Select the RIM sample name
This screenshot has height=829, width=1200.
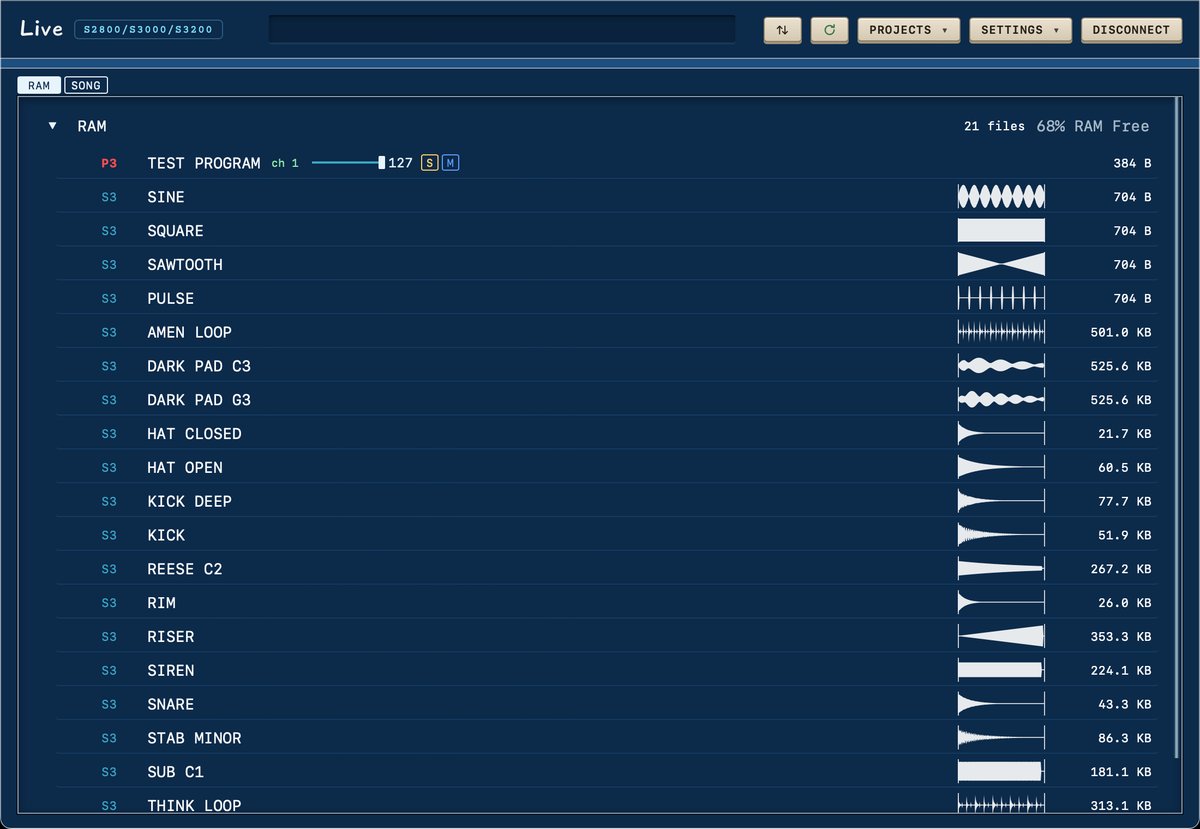click(x=161, y=603)
